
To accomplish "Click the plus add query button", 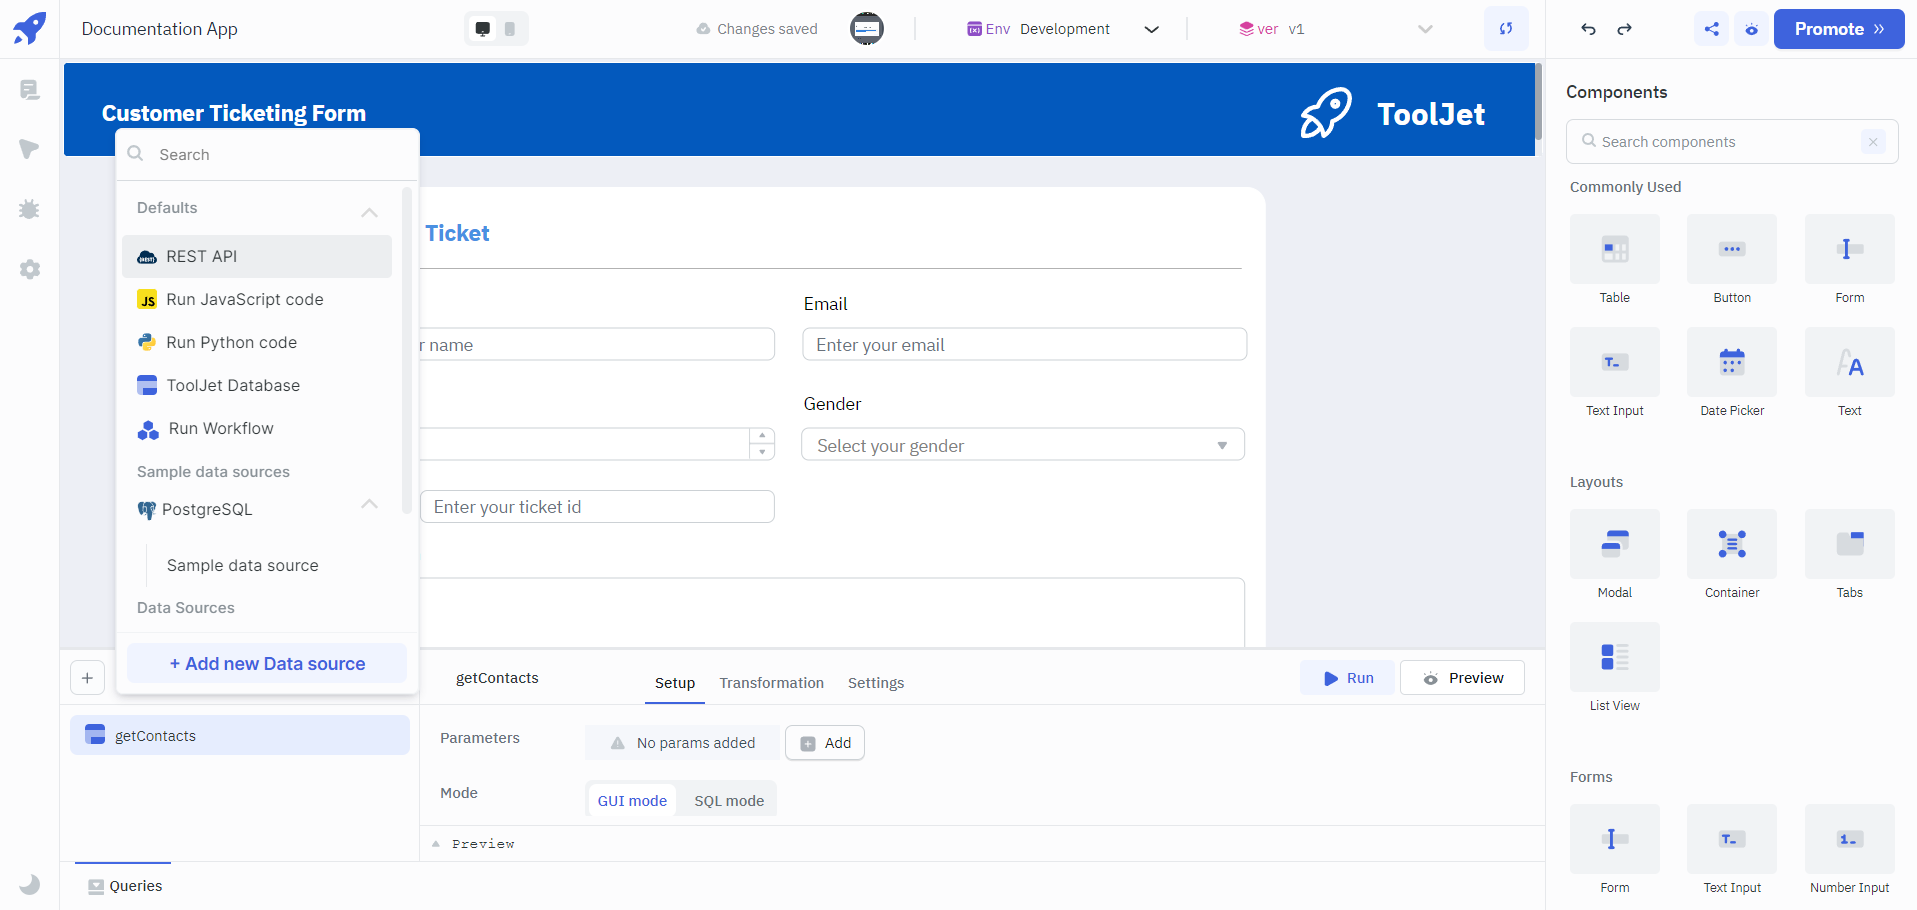I will pos(87,678).
